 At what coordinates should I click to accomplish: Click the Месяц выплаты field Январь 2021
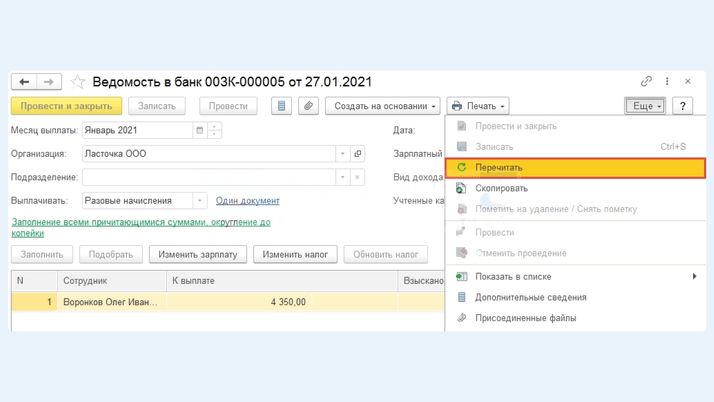138,130
